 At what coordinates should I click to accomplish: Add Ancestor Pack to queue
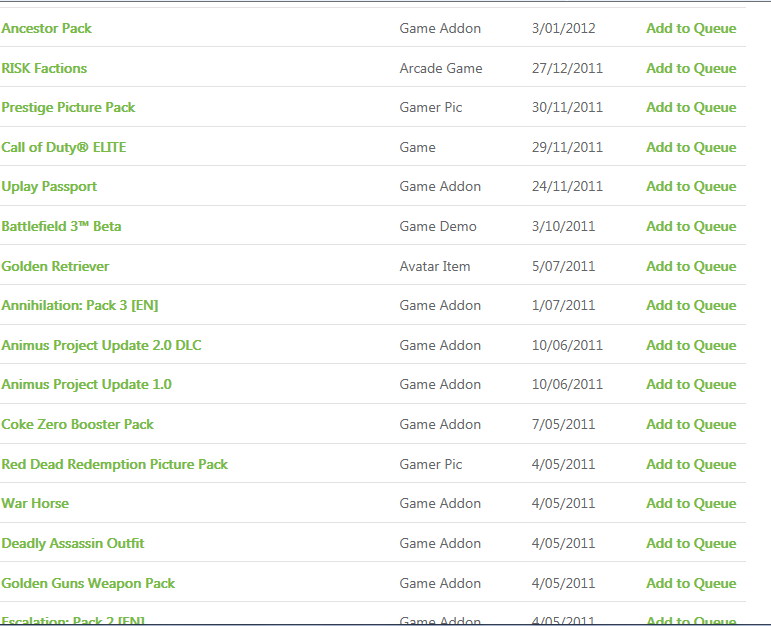click(x=691, y=29)
